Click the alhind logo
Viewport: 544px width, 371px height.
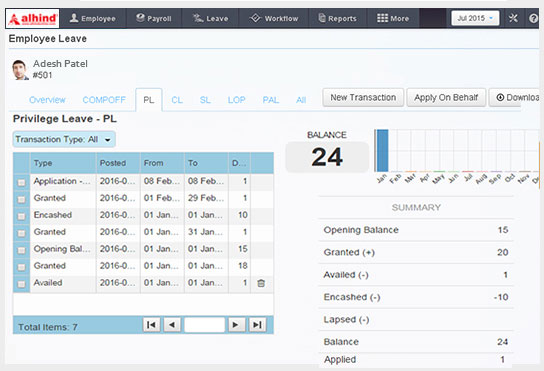click(32, 18)
